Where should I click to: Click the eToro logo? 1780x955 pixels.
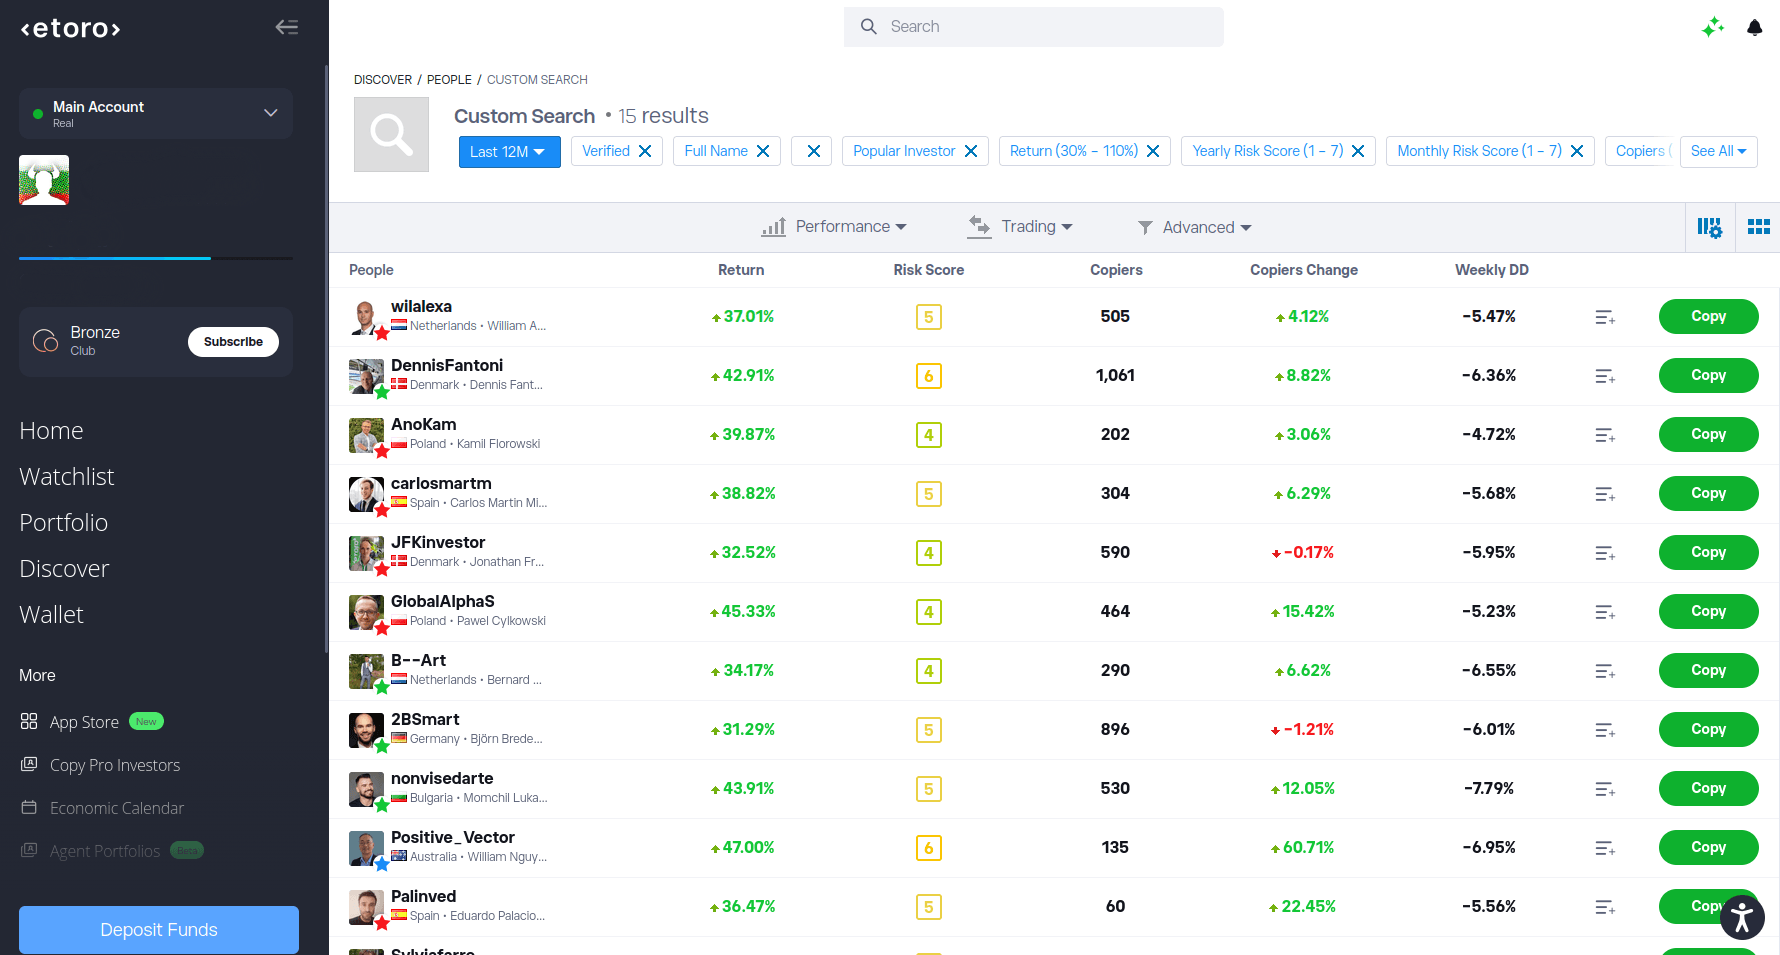click(71, 28)
